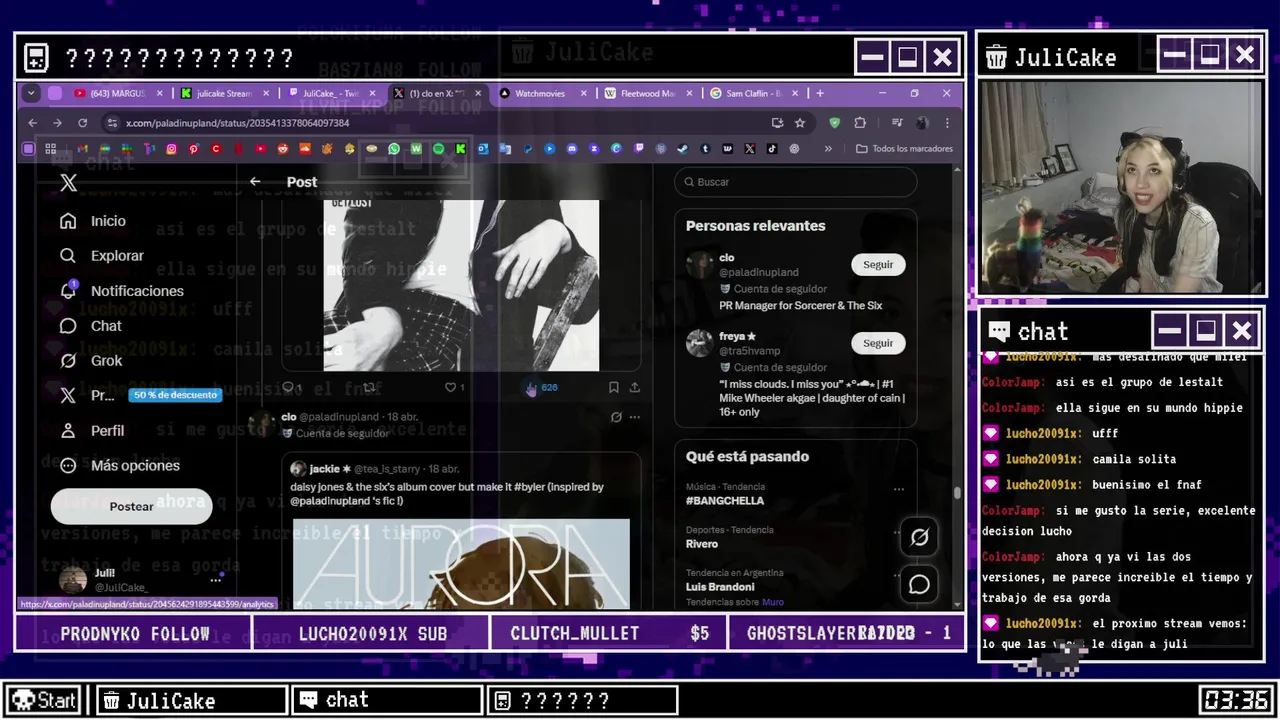Switch to the MARGUS YouTube tab
Image resolution: width=1280 pixels, height=720 pixels.
tap(112, 93)
